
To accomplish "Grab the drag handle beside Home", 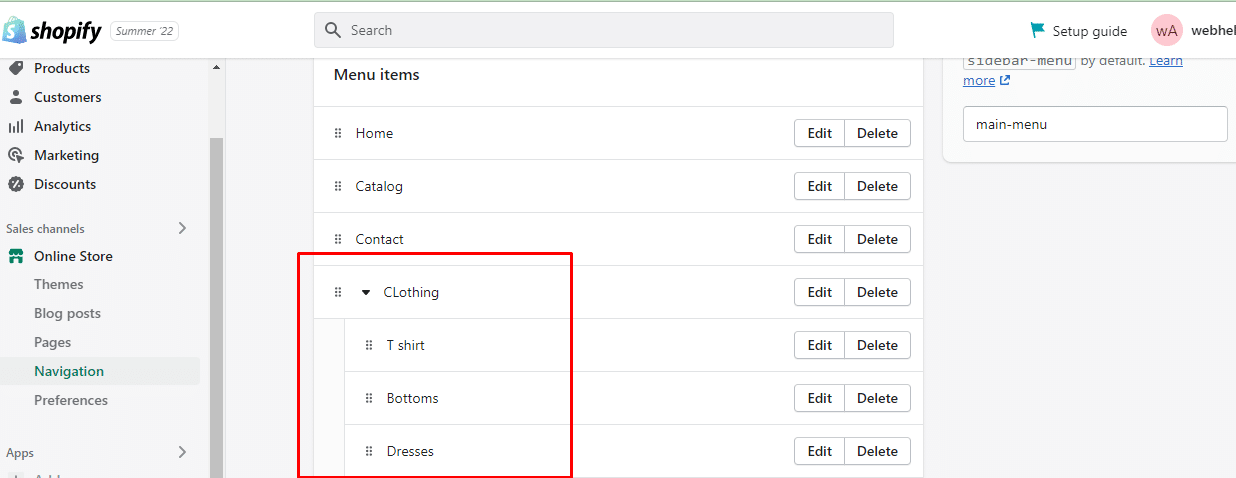I will pos(338,133).
